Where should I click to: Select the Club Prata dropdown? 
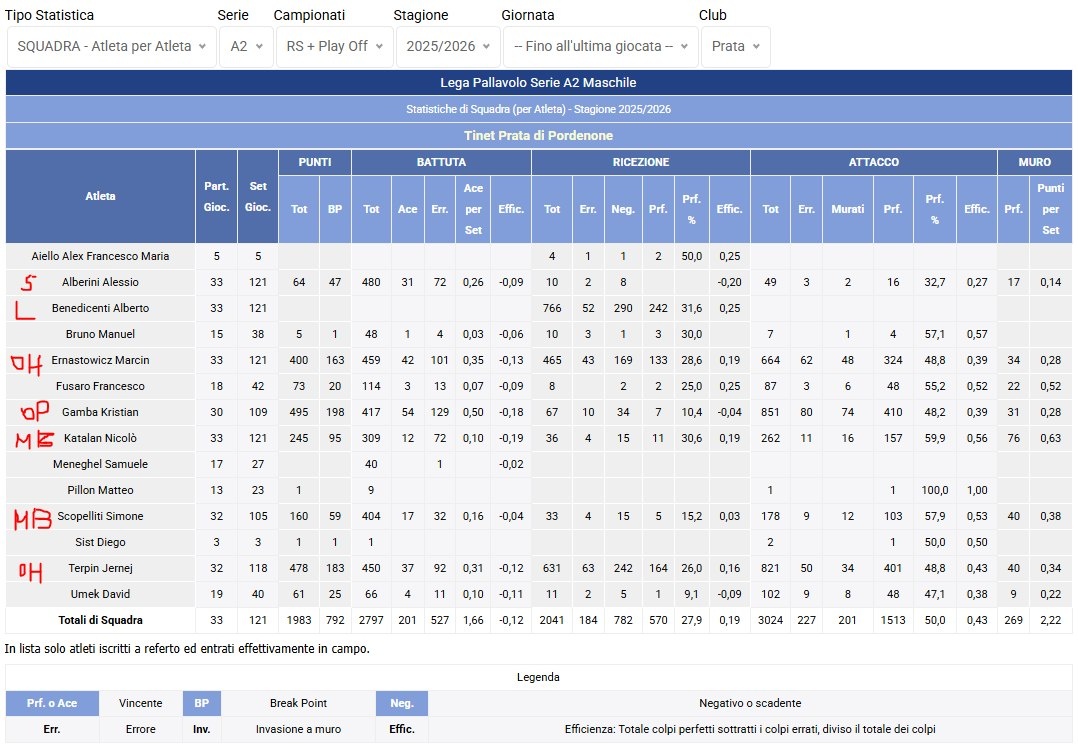click(x=736, y=47)
